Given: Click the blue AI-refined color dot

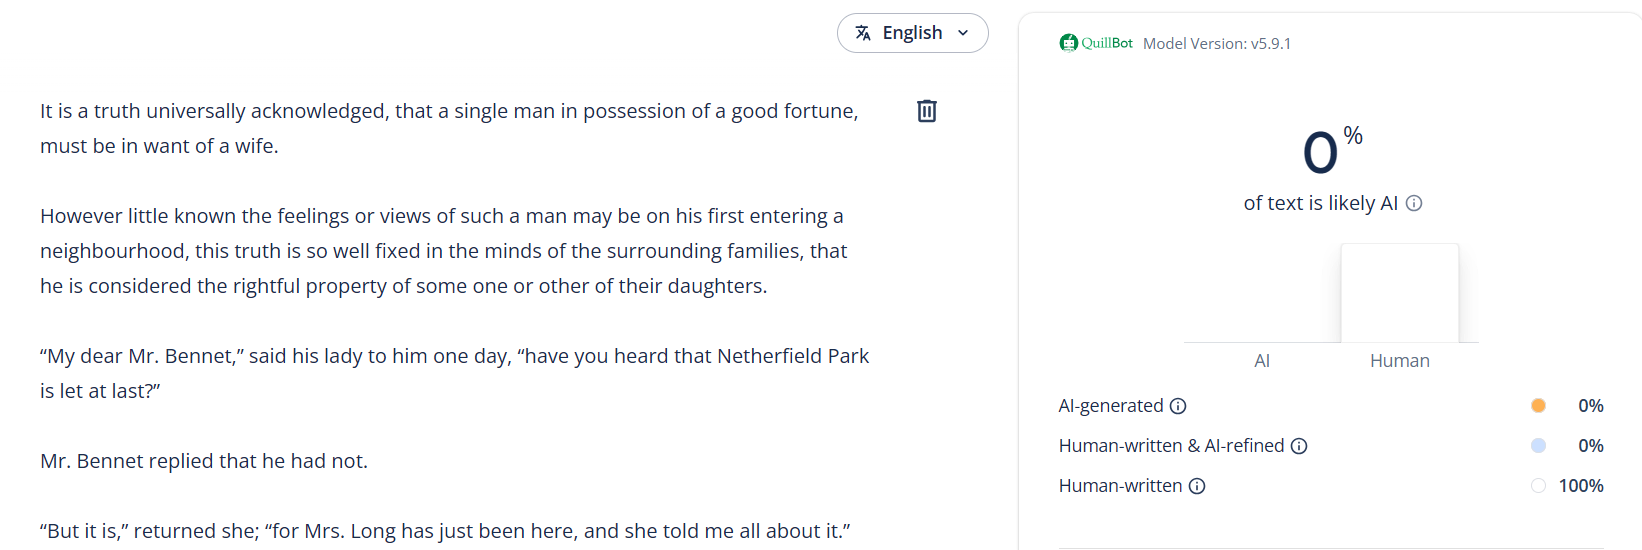Looking at the screenshot, I should [x=1538, y=446].
